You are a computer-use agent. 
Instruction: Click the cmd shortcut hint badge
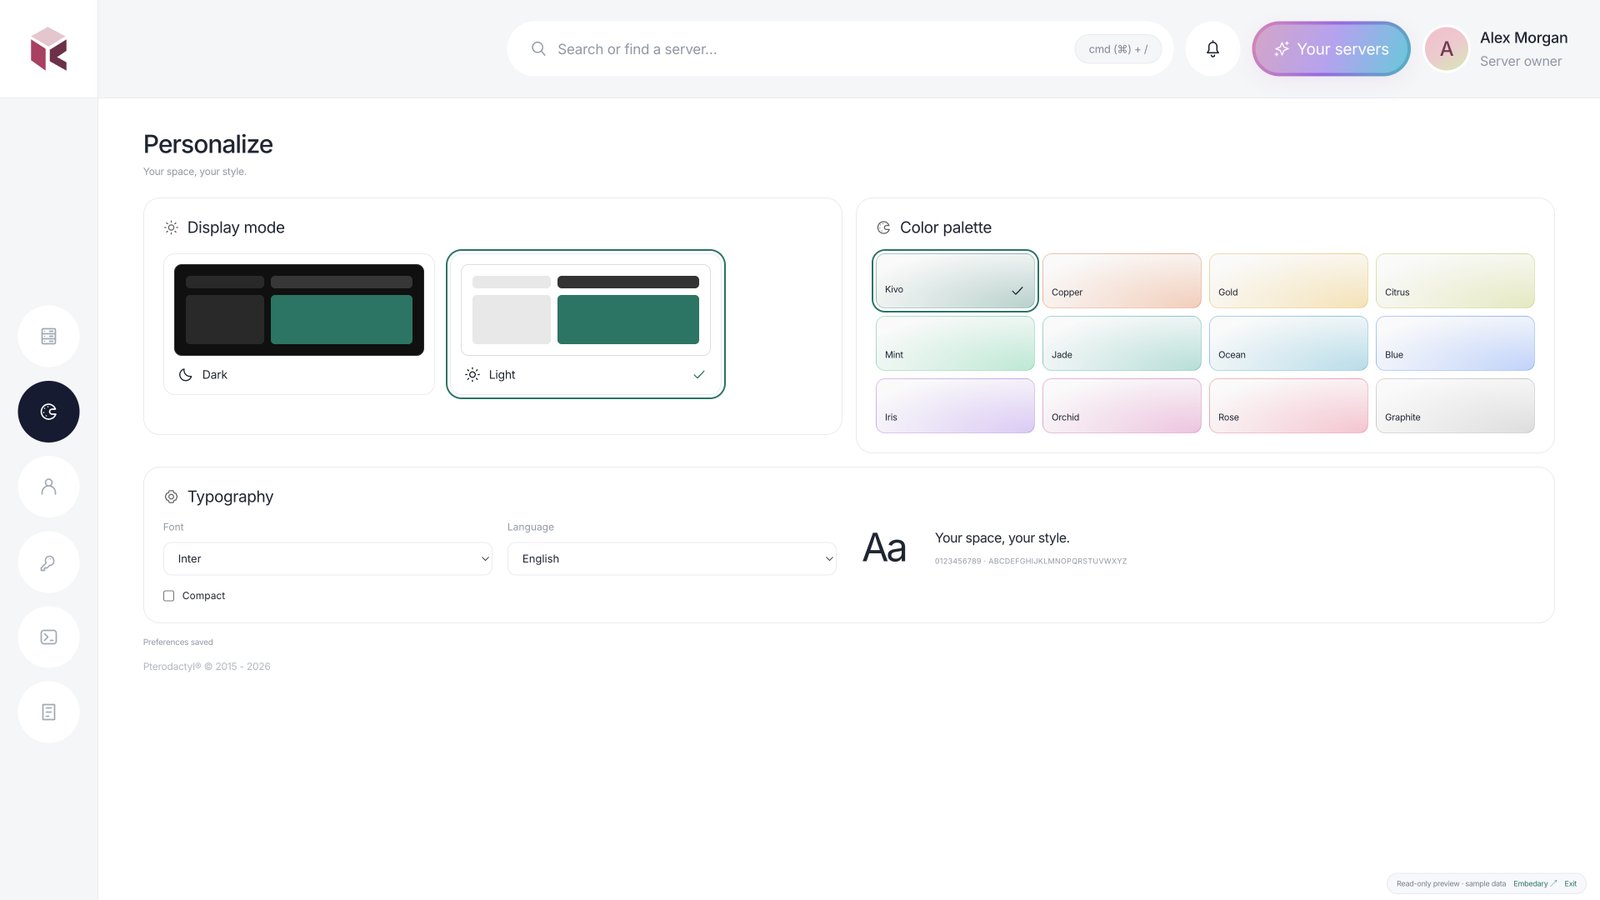click(x=1118, y=49)
